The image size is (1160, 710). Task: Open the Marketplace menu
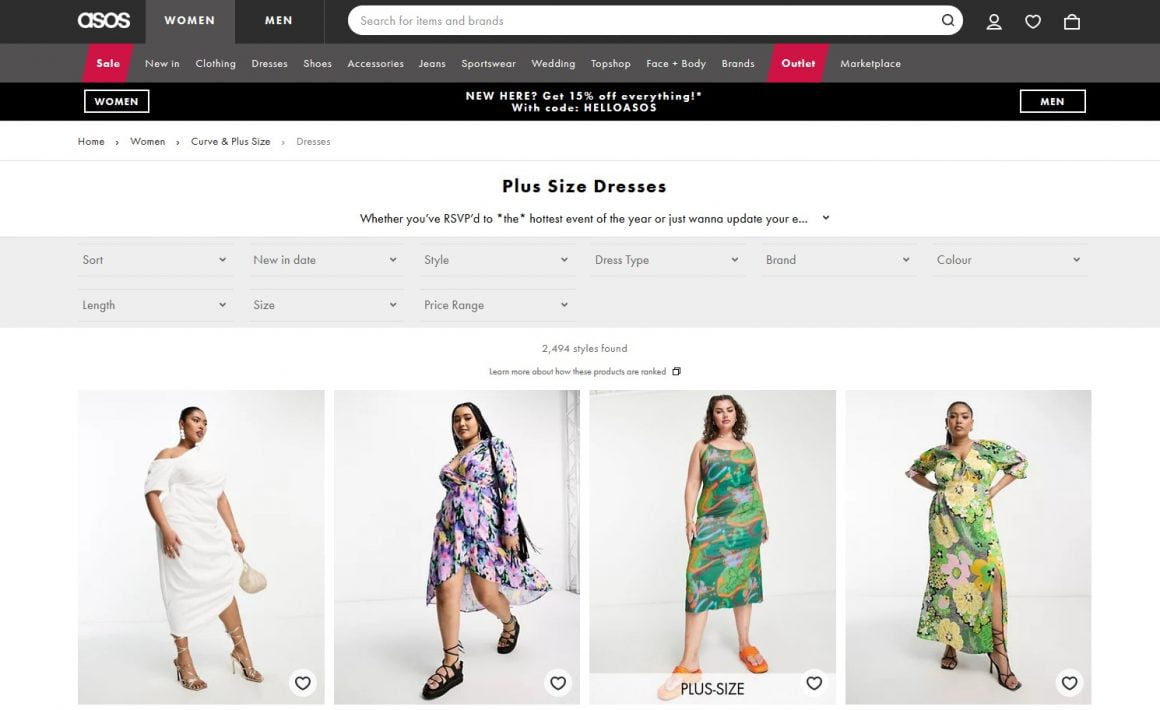click(x=870, y=64)
